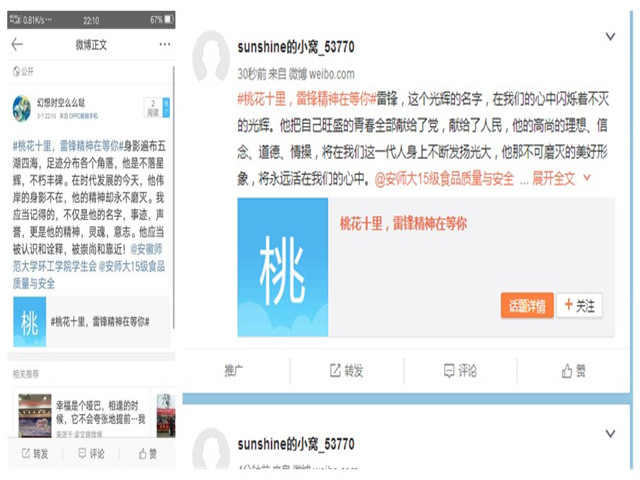640x480 pixels.
Task: Tap the back arrow in mobile header
Action: (x=17, y=45)
